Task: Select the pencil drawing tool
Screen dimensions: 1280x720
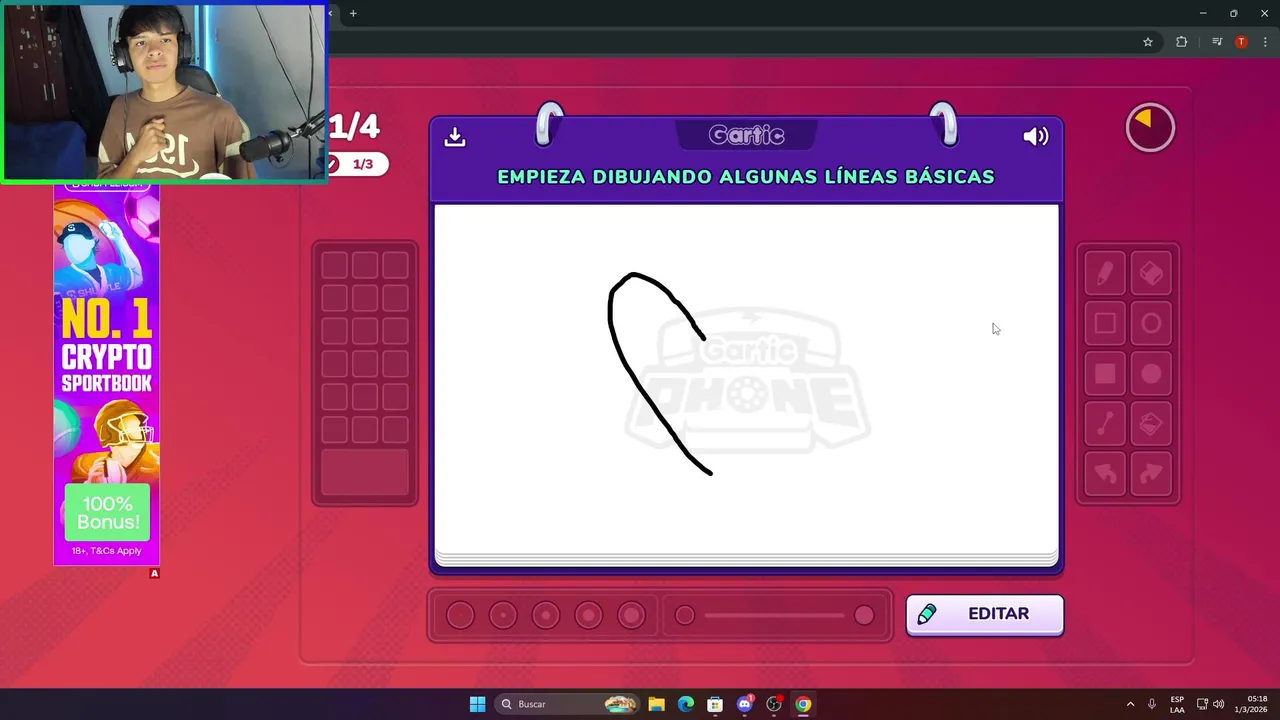Action: (1105, 273)
